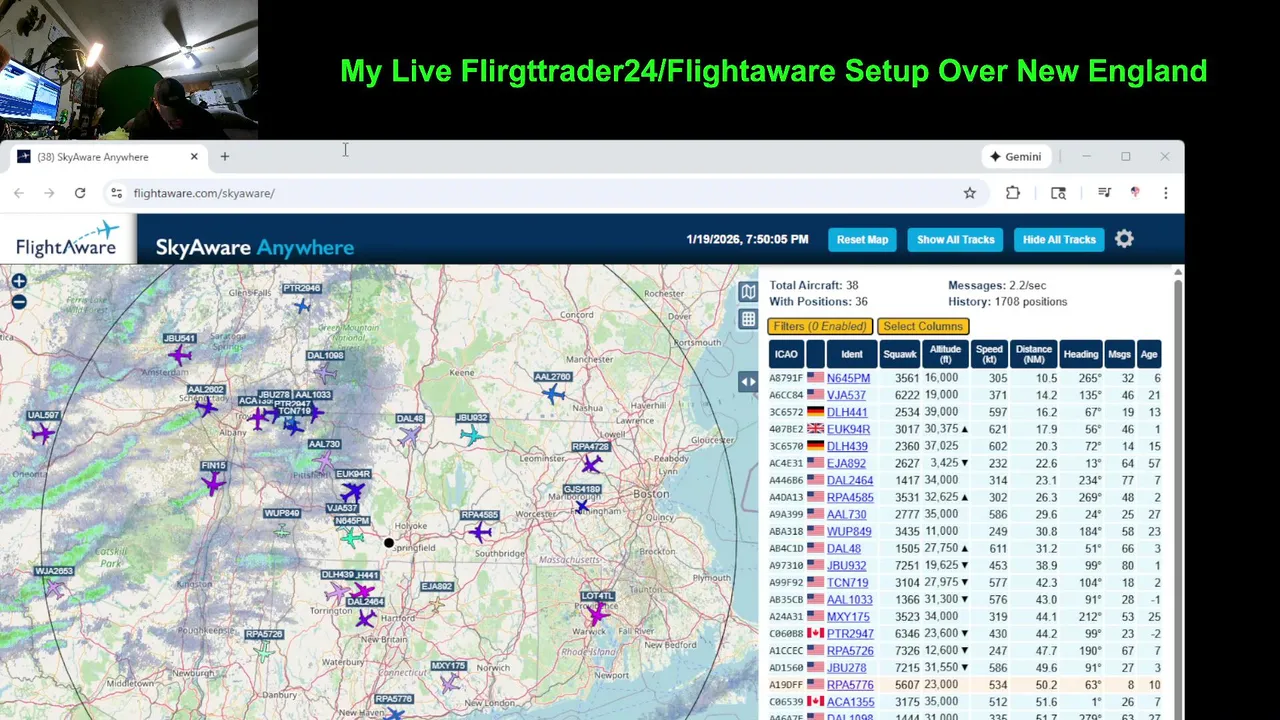
Task: Click Show All Tracks button
Action: [x=956, y=239]
